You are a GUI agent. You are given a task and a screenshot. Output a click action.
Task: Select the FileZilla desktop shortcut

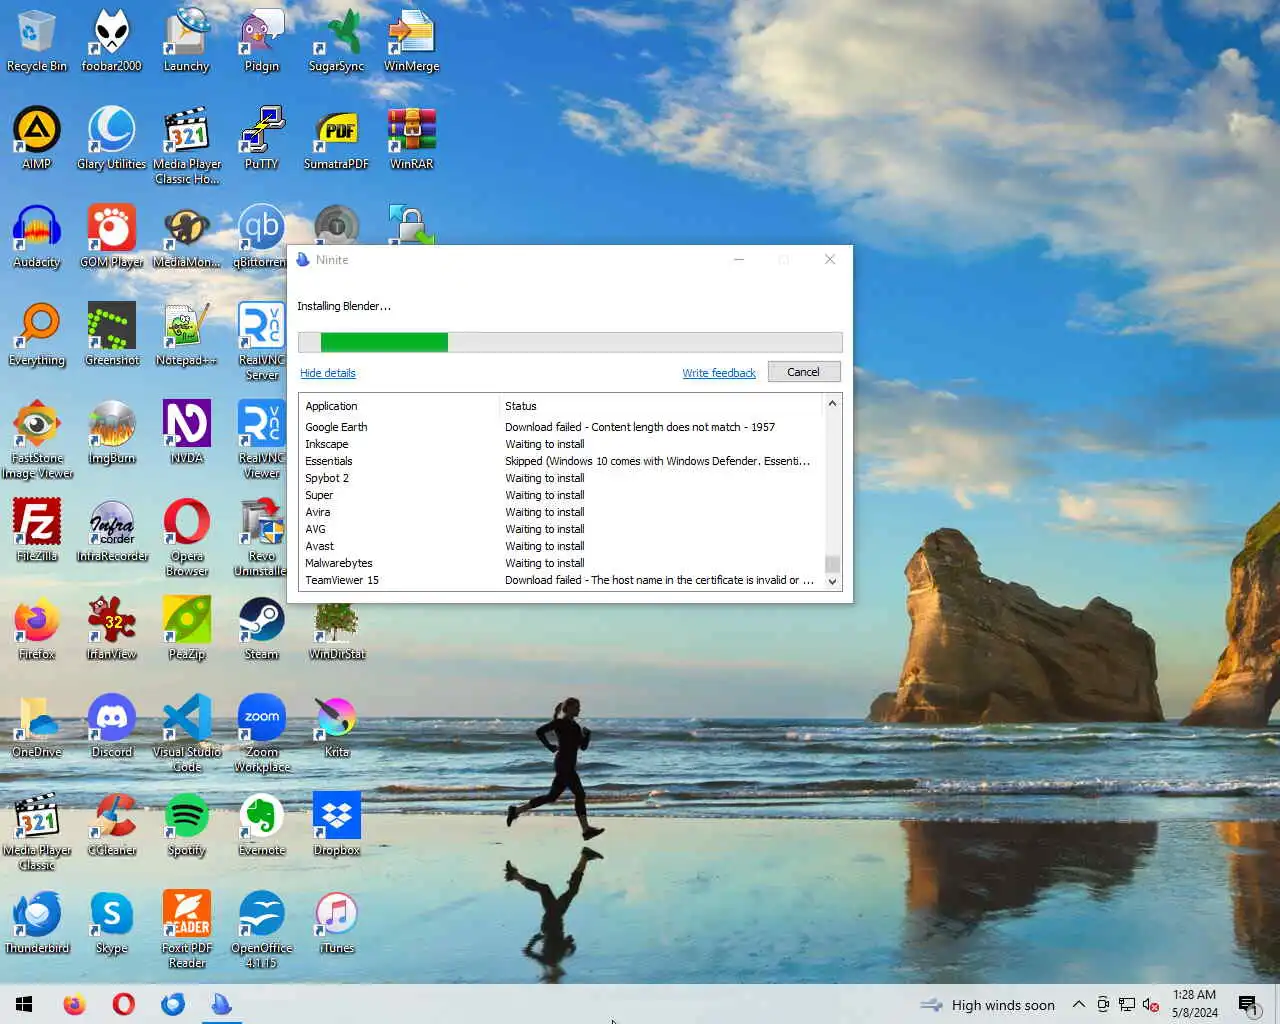pos(37,530)
